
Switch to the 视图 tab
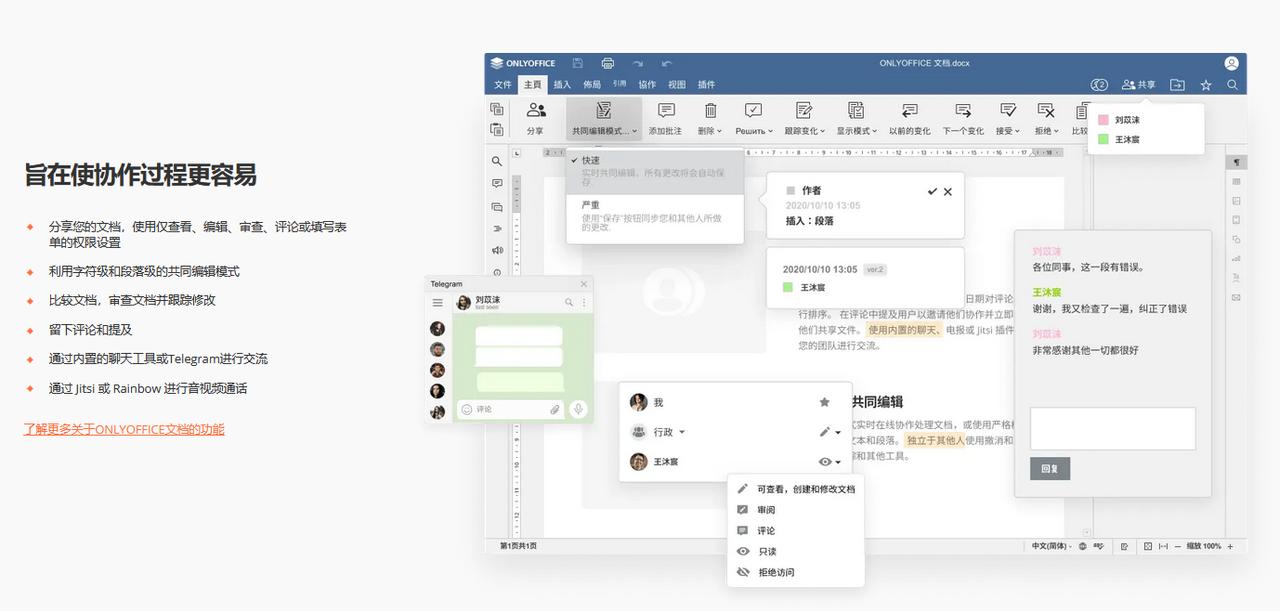(x=677, y=85)
